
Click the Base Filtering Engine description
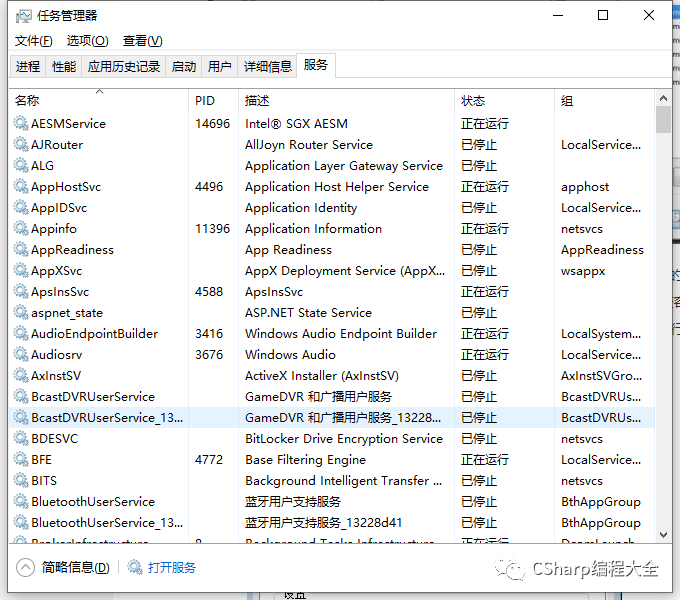(x=305, y=460)
